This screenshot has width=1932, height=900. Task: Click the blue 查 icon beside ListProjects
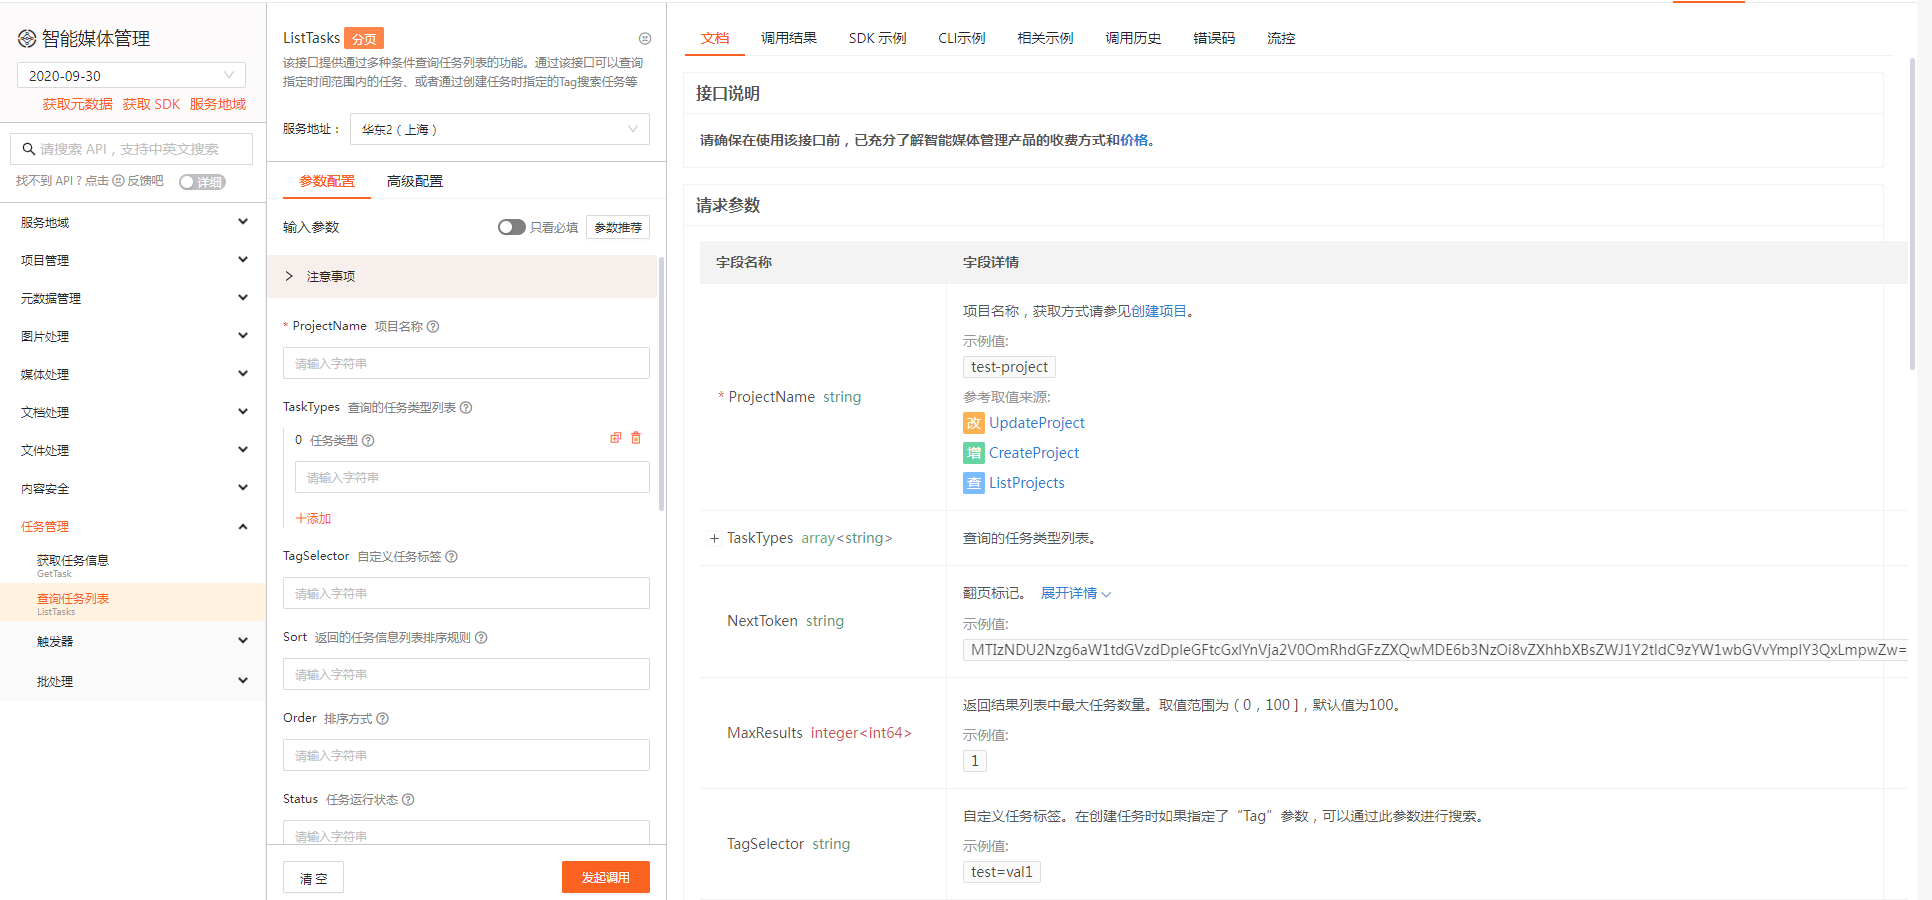click(974, 483)
